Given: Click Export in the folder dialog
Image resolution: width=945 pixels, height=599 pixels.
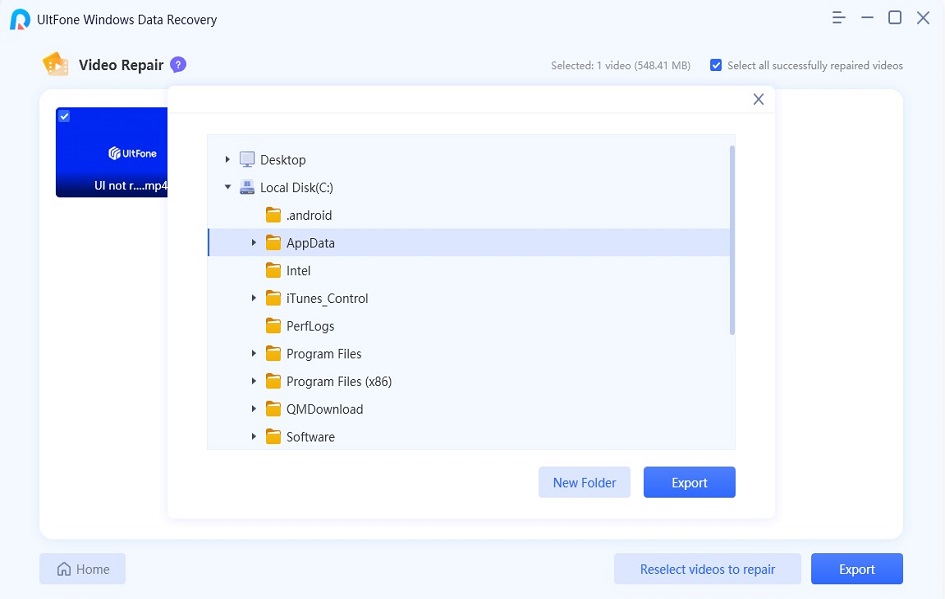Looking at the screenshot, I should point(689,482).
